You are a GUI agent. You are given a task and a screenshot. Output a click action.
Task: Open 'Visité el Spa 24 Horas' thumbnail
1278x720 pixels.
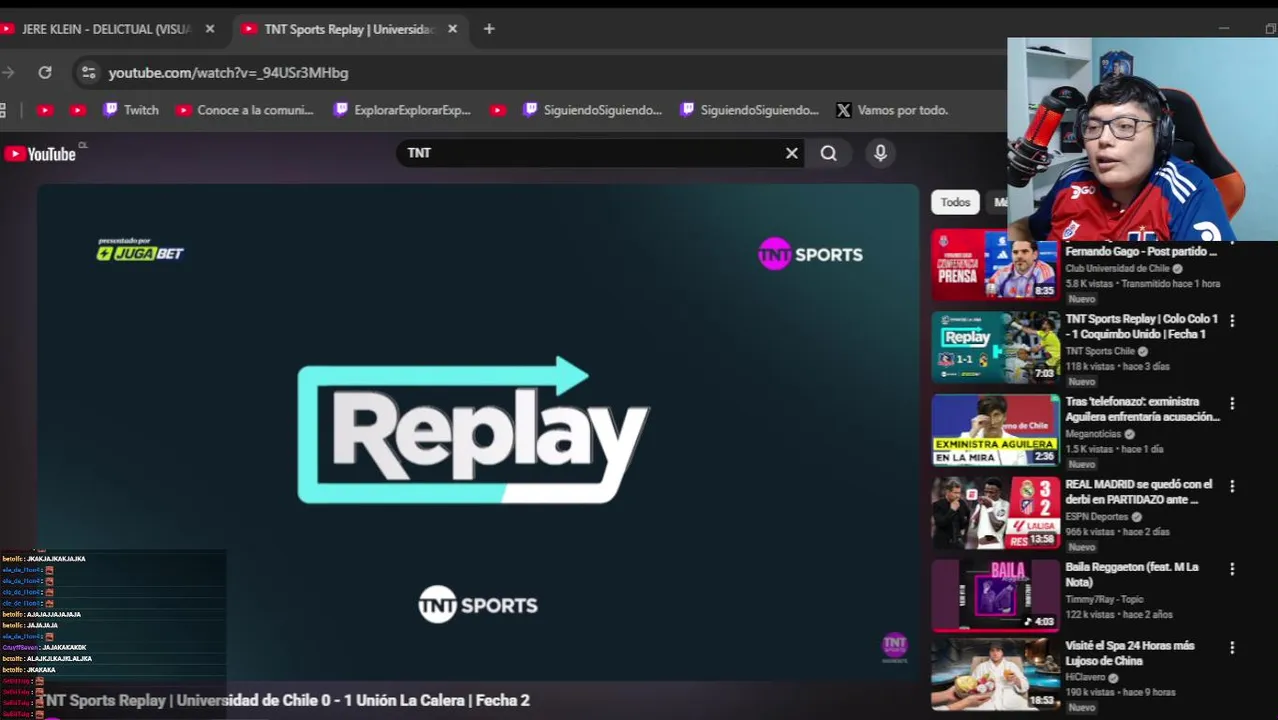(995, 677)
